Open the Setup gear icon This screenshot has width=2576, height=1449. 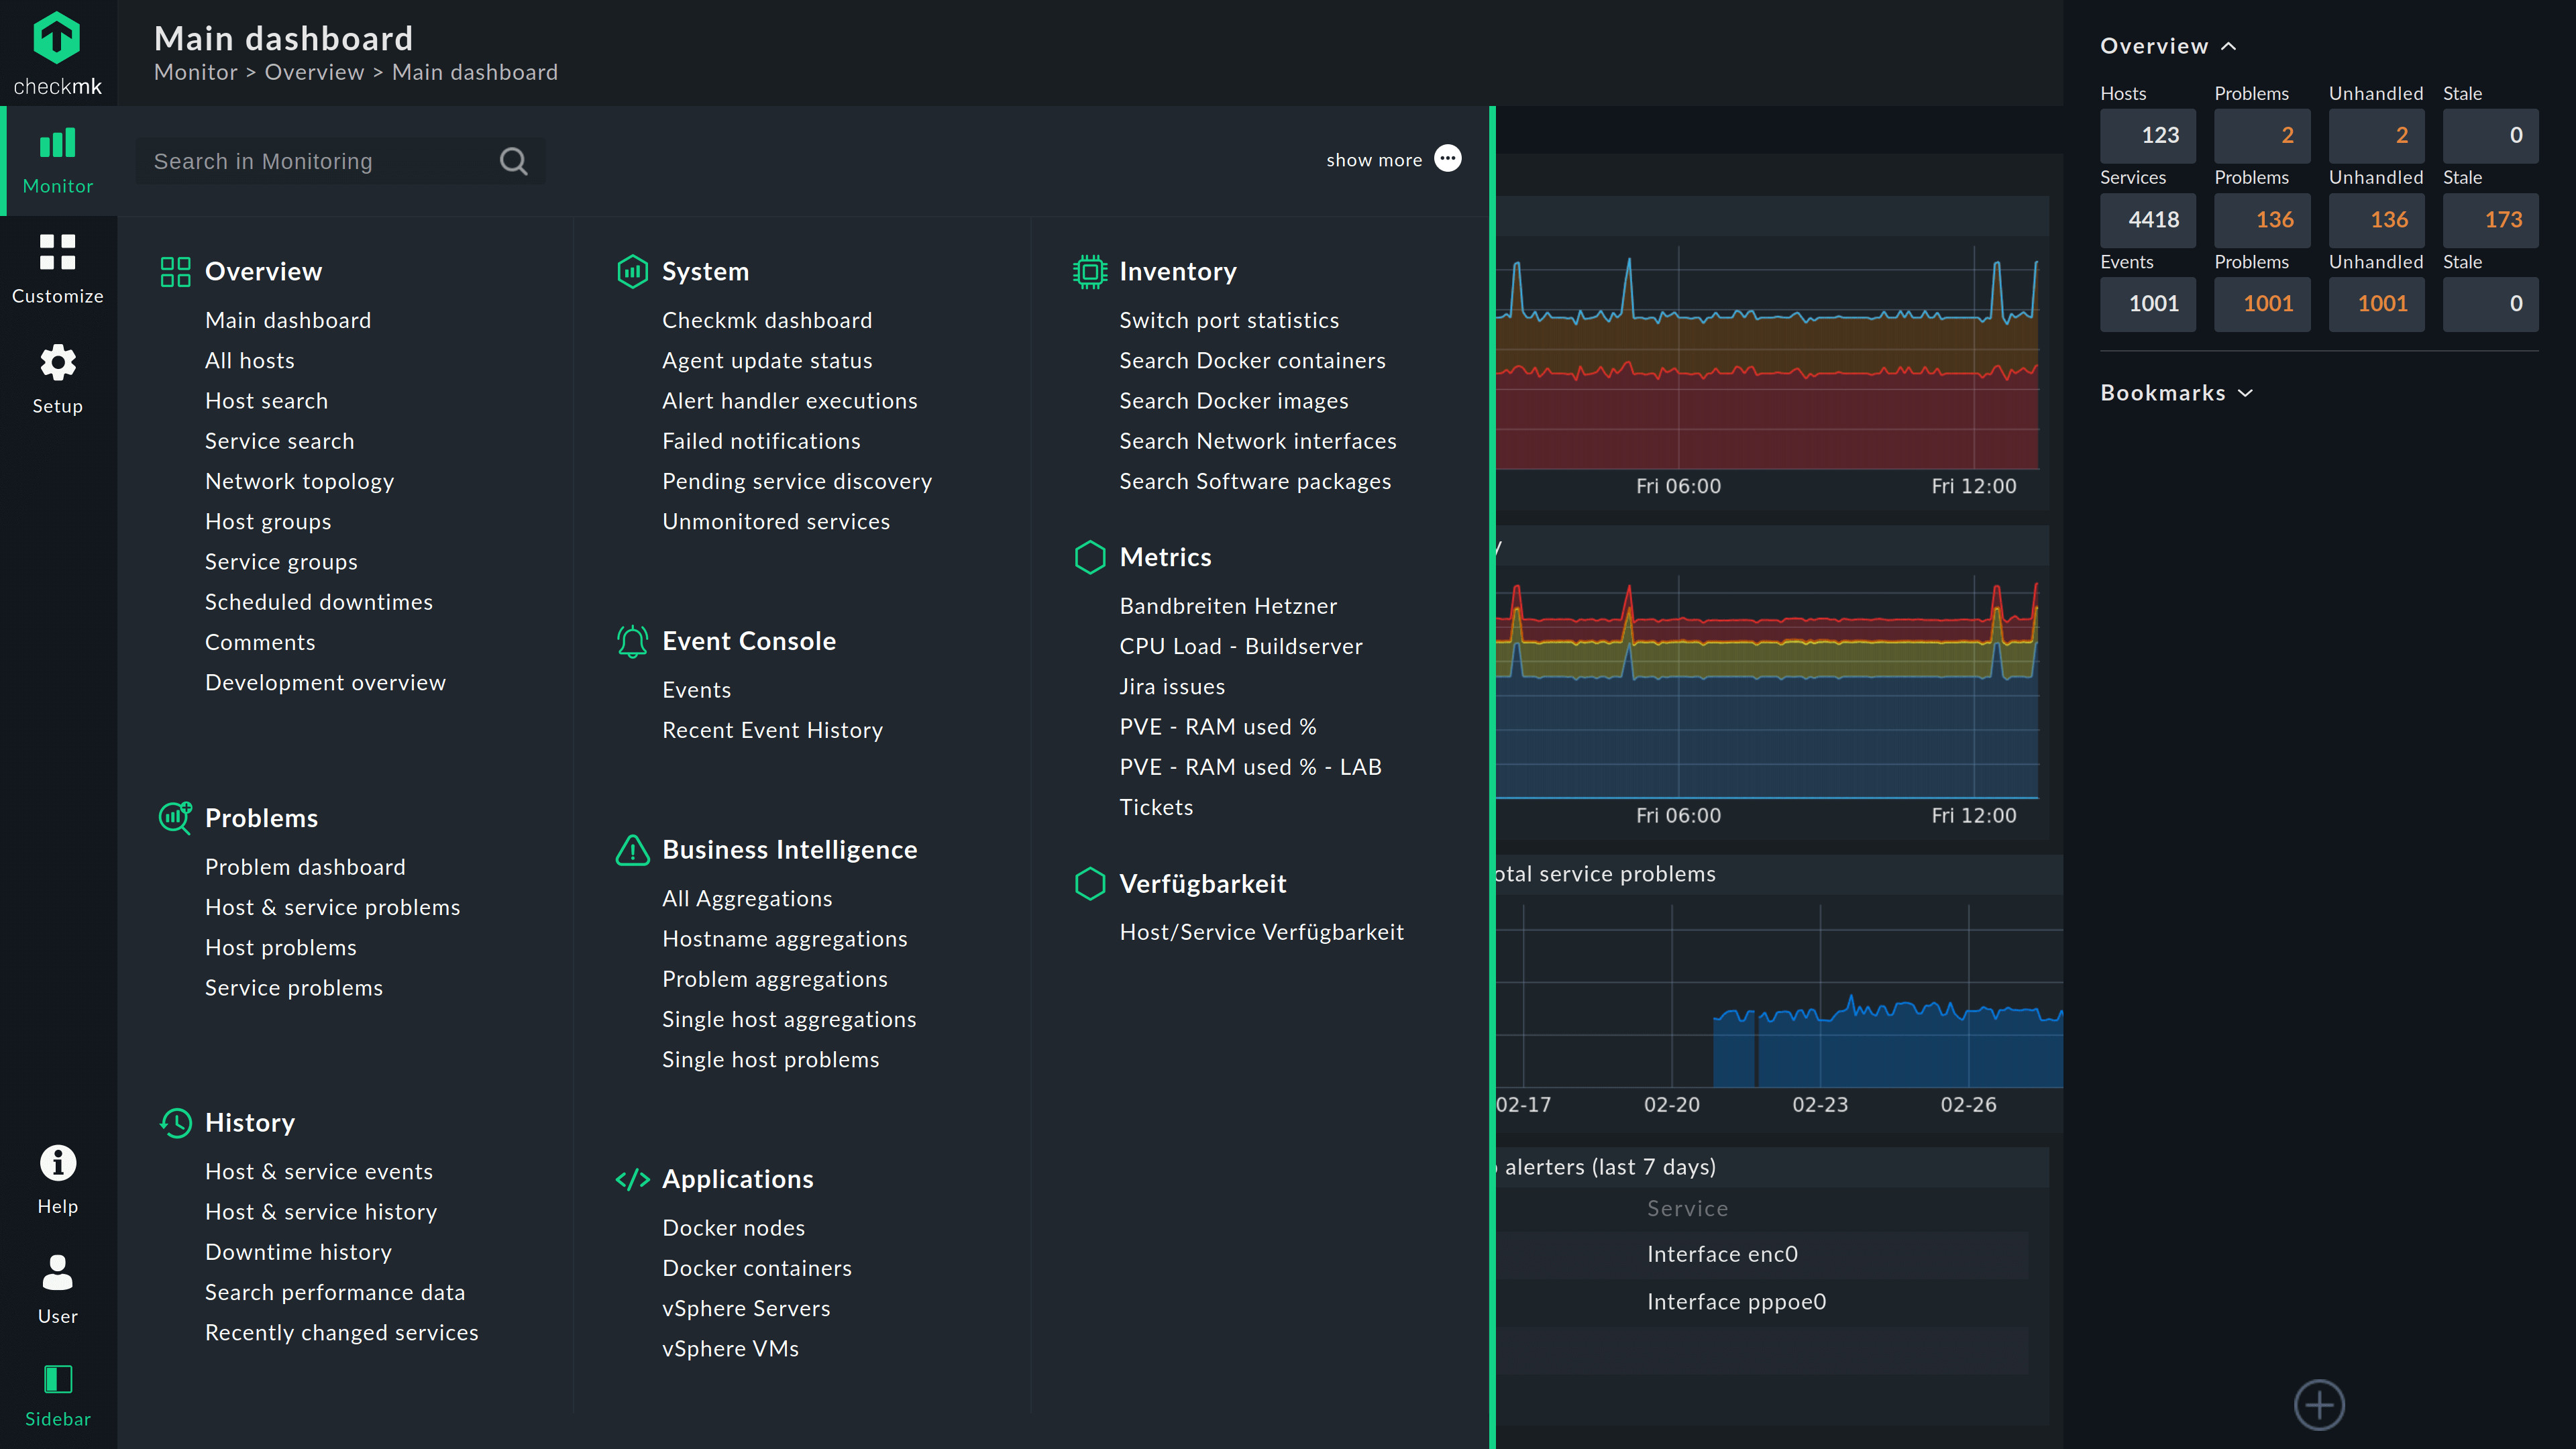[57, 363]
